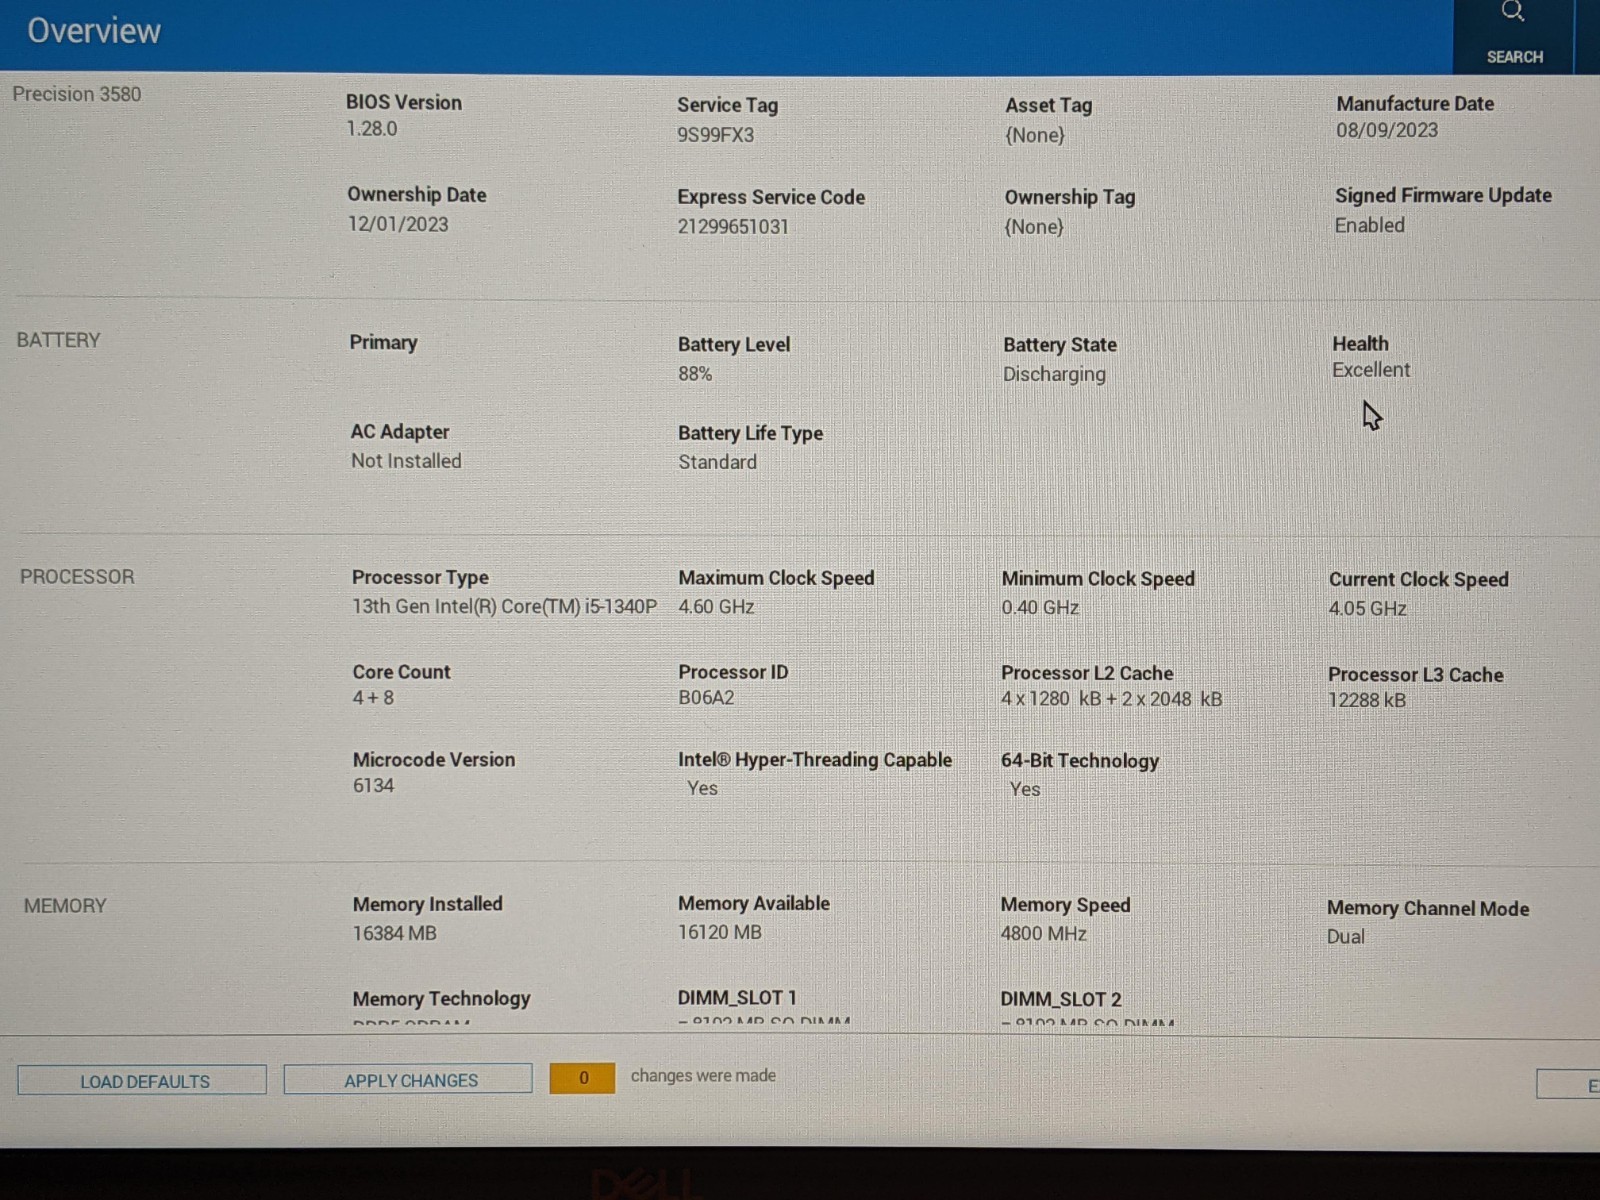Click Current Clock Speed 4.05 GHz
This screenshot has width=1600, height=1200.
pos(1367,609)
